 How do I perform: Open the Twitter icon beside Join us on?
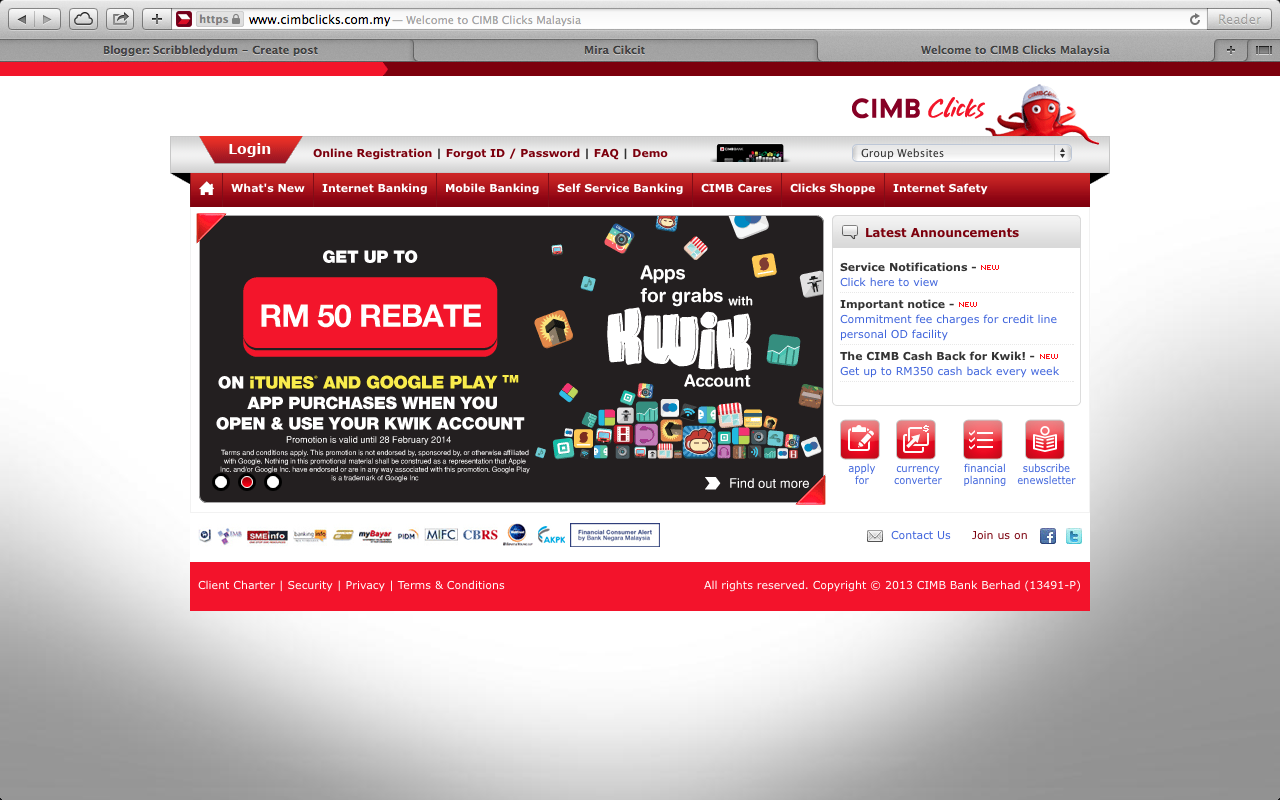point(1074,536)
